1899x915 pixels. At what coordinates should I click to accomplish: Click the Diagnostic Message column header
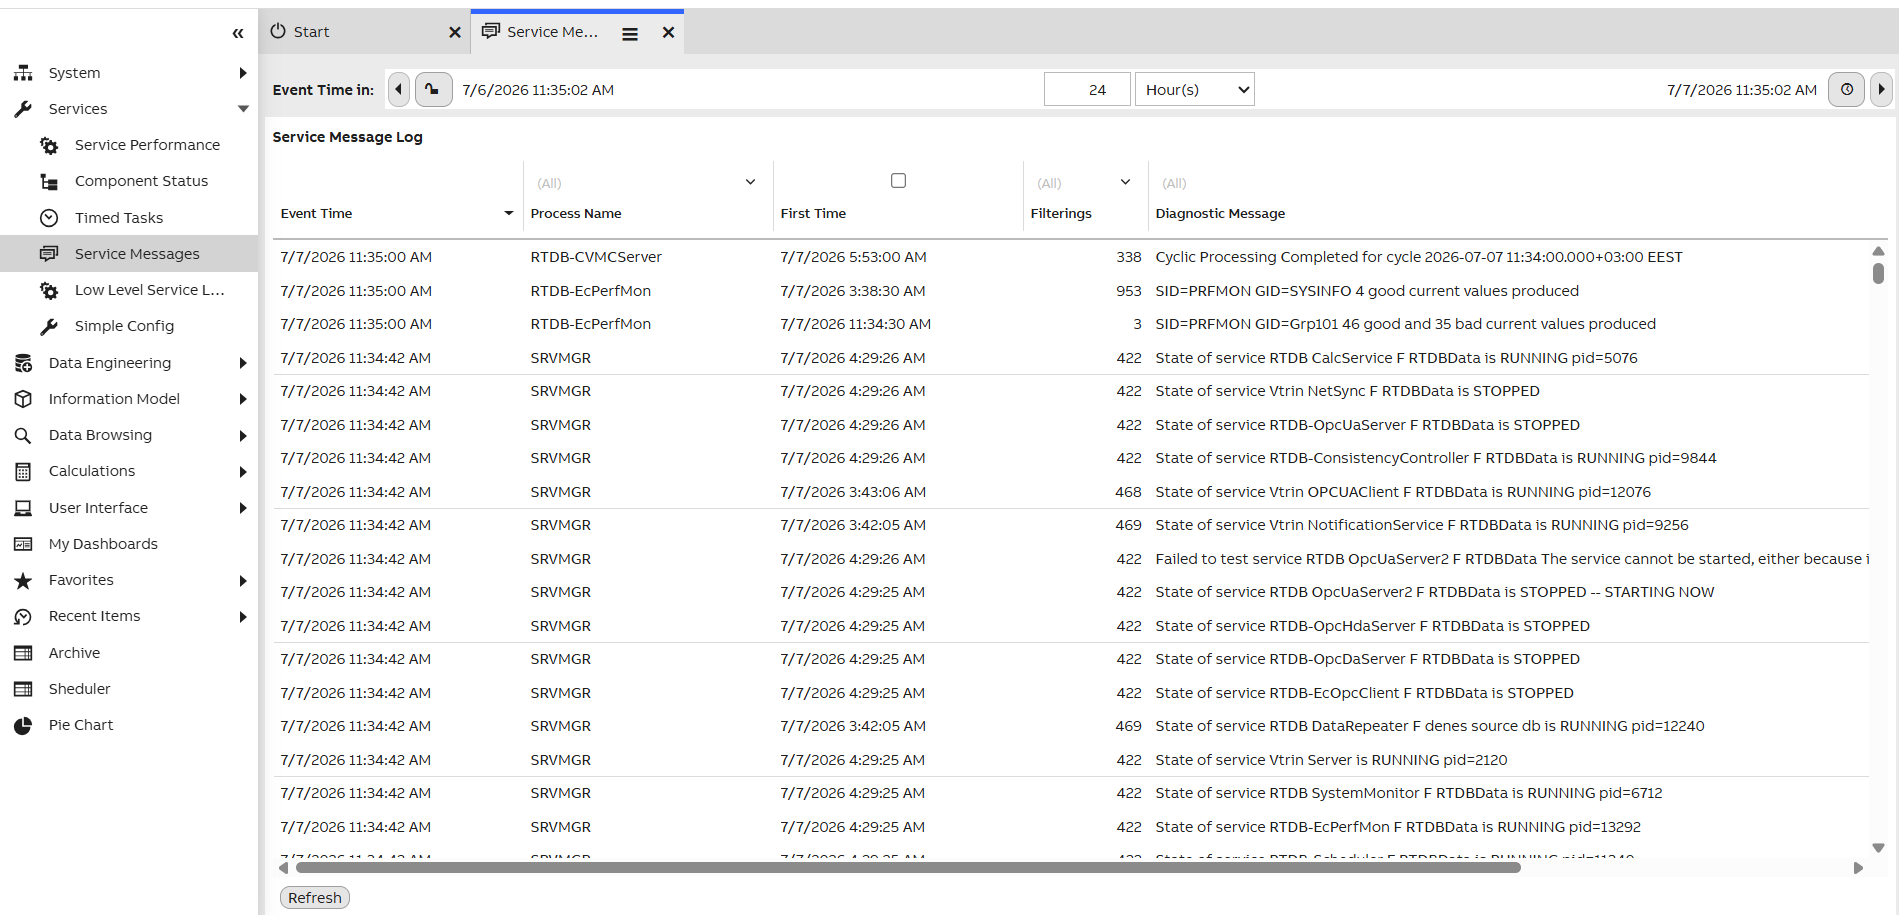[x=1220, y=213]
